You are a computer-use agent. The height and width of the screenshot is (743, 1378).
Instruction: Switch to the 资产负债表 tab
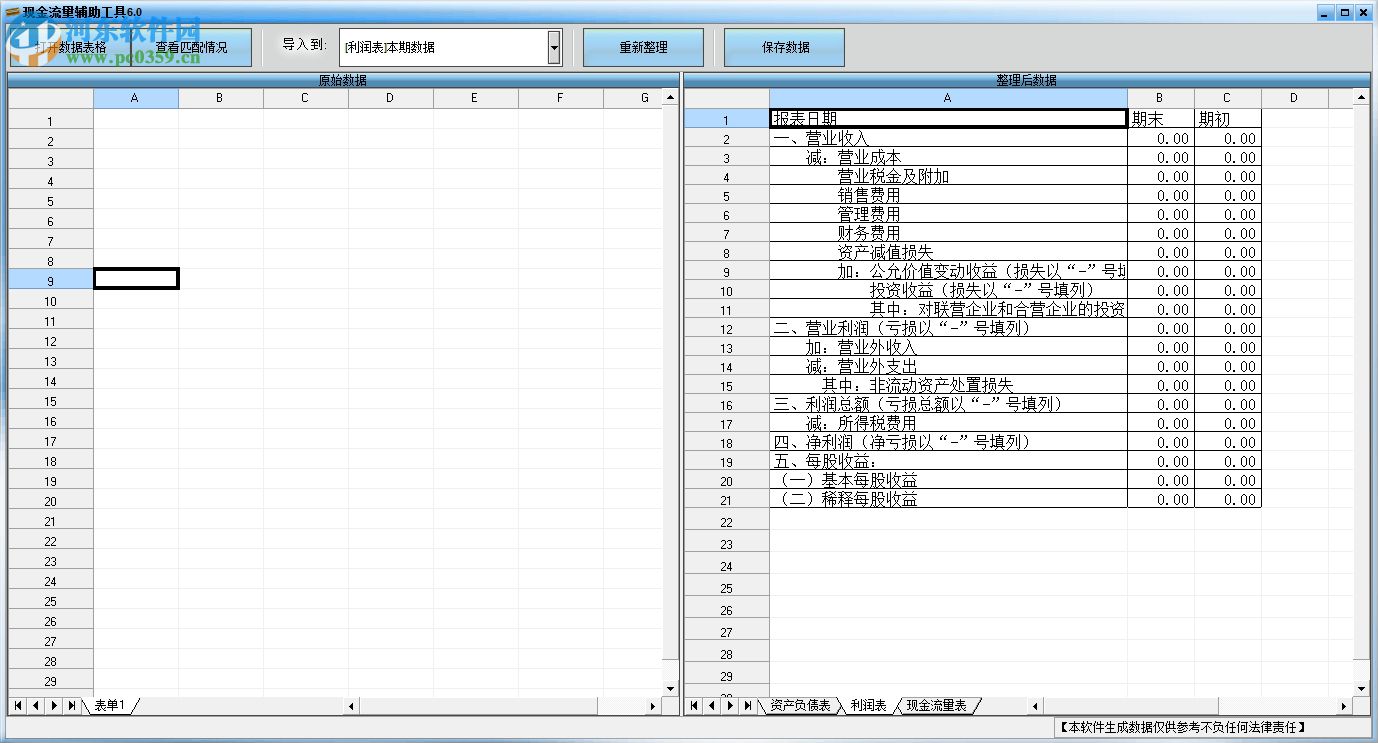[800, 706]
